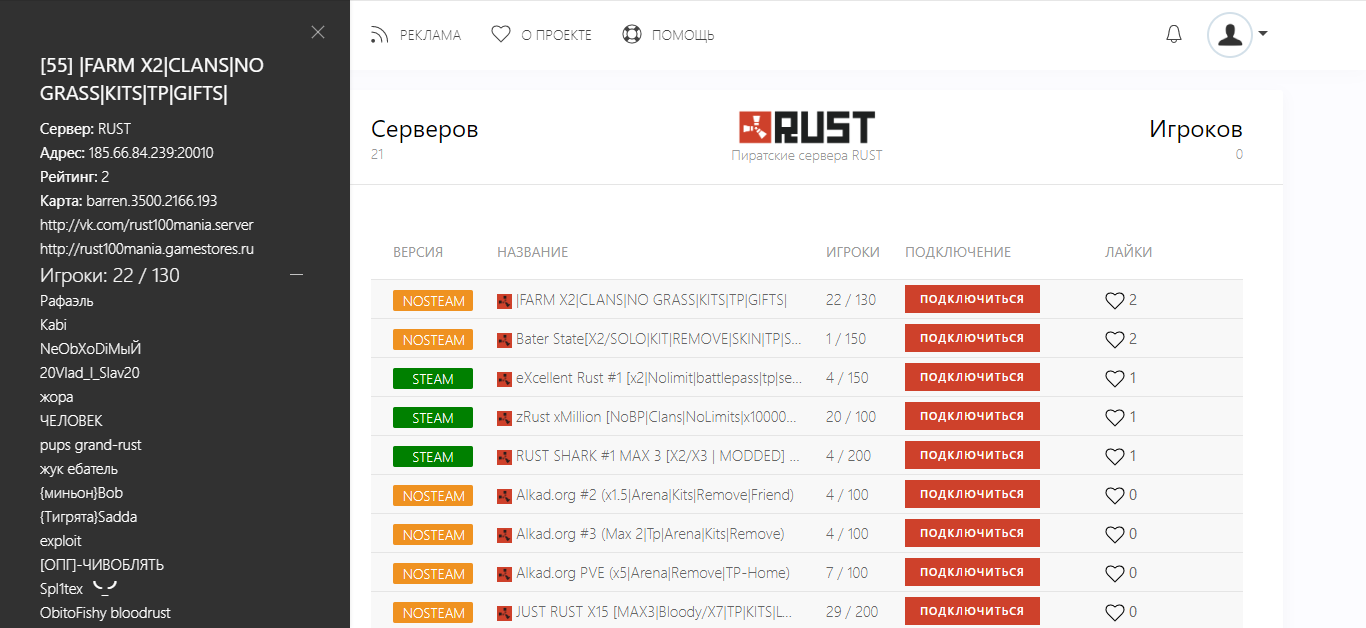Screen dimensions: 1366x628
Task: Open the user avatar account menu
Action: click(1237, 35)
